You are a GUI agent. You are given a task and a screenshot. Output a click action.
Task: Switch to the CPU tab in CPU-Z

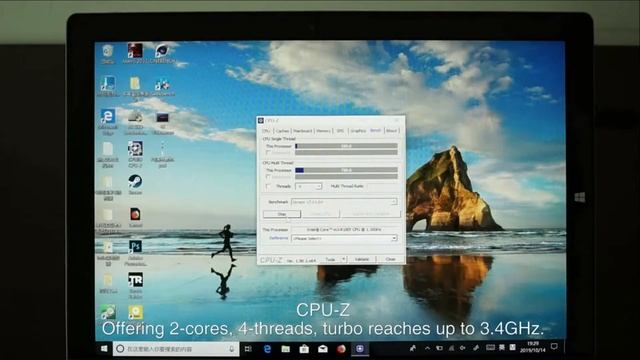[266, 131]
